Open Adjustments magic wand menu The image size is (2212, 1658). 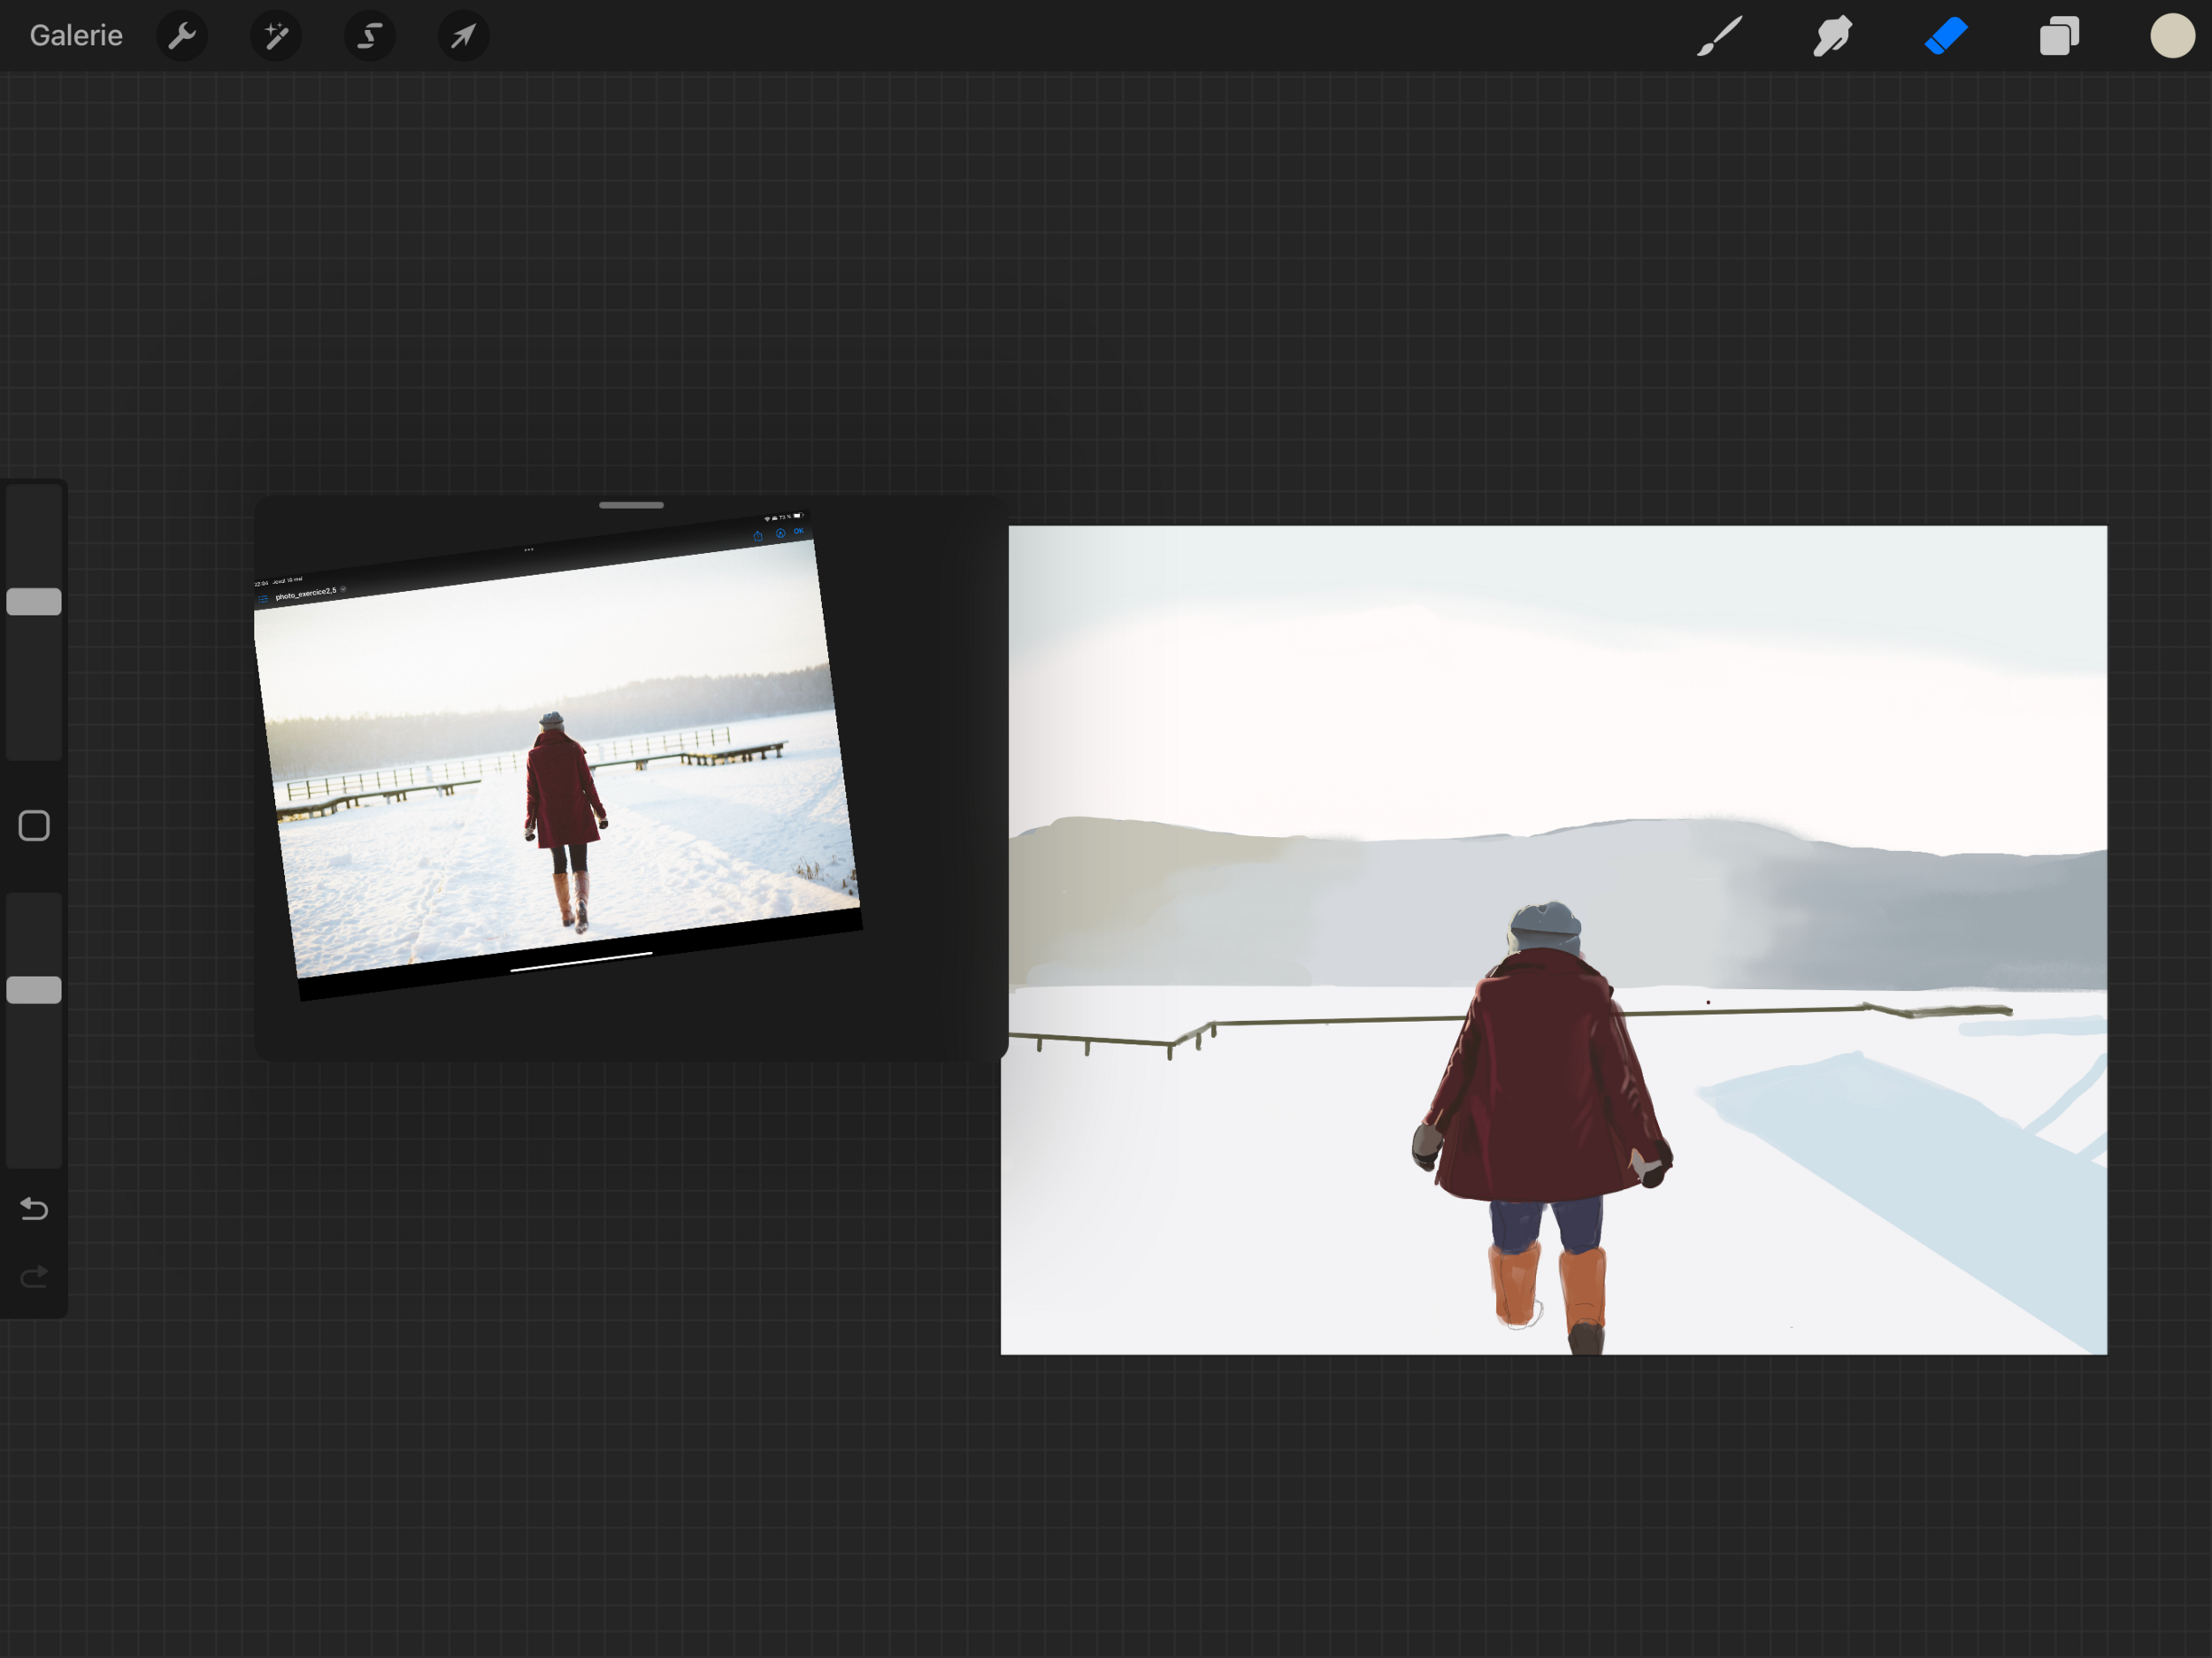point(276,37)
